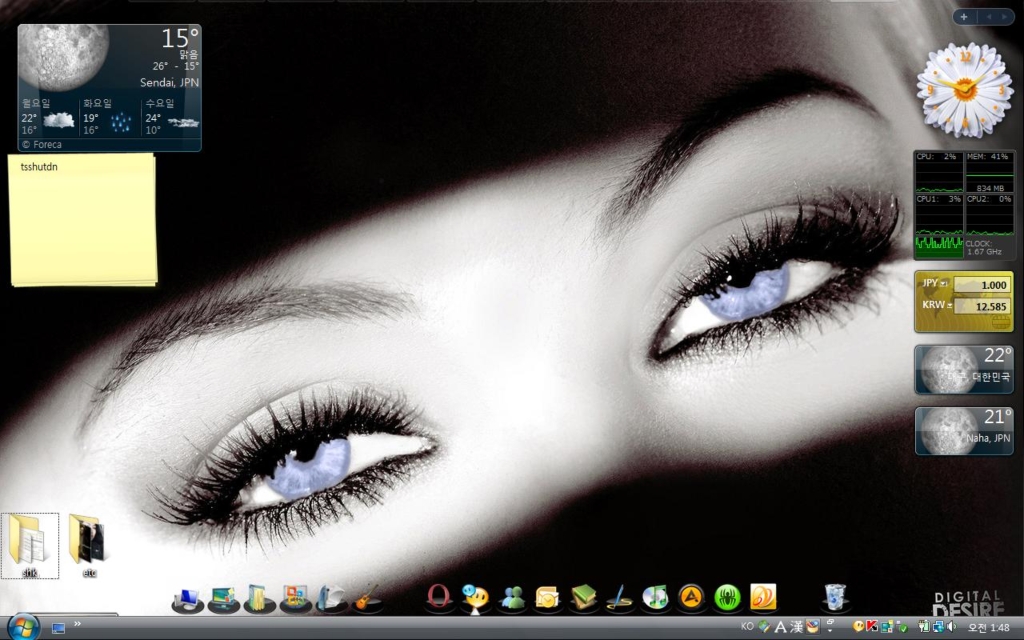
Task: Open the Computer icon in the dock
Action: [188, 599]
